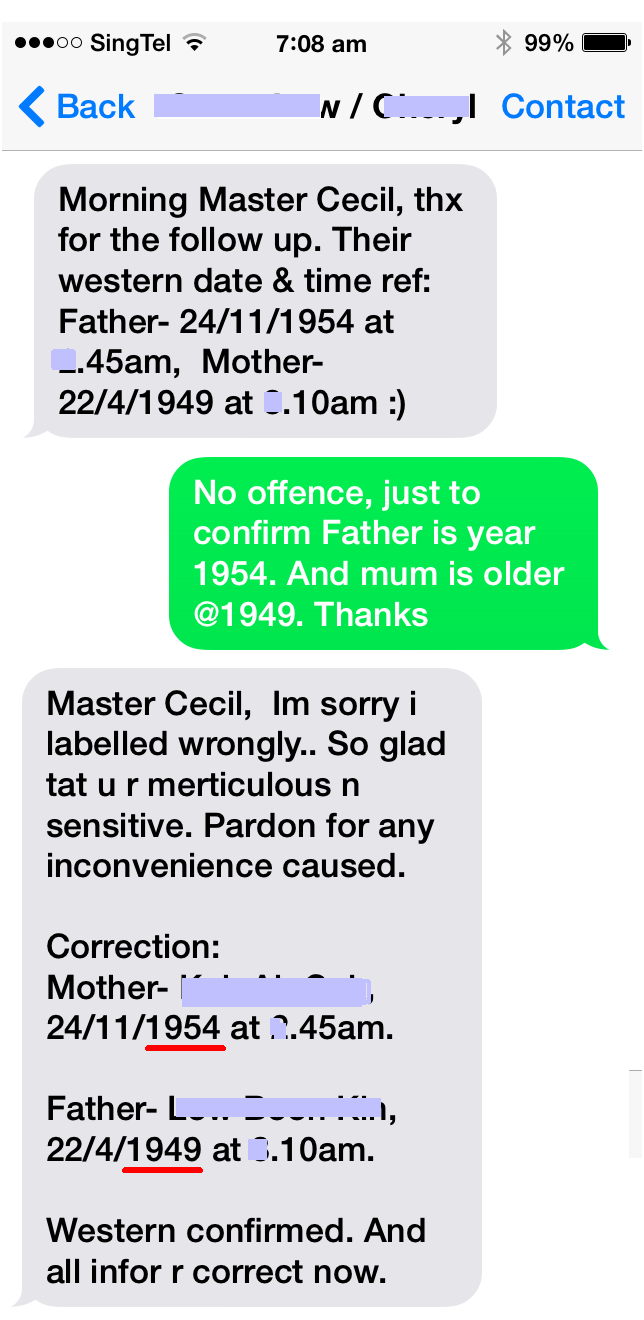
Task: Tap the "Pardon for any inconvenience caused" text
Action: tap(240, 846)
